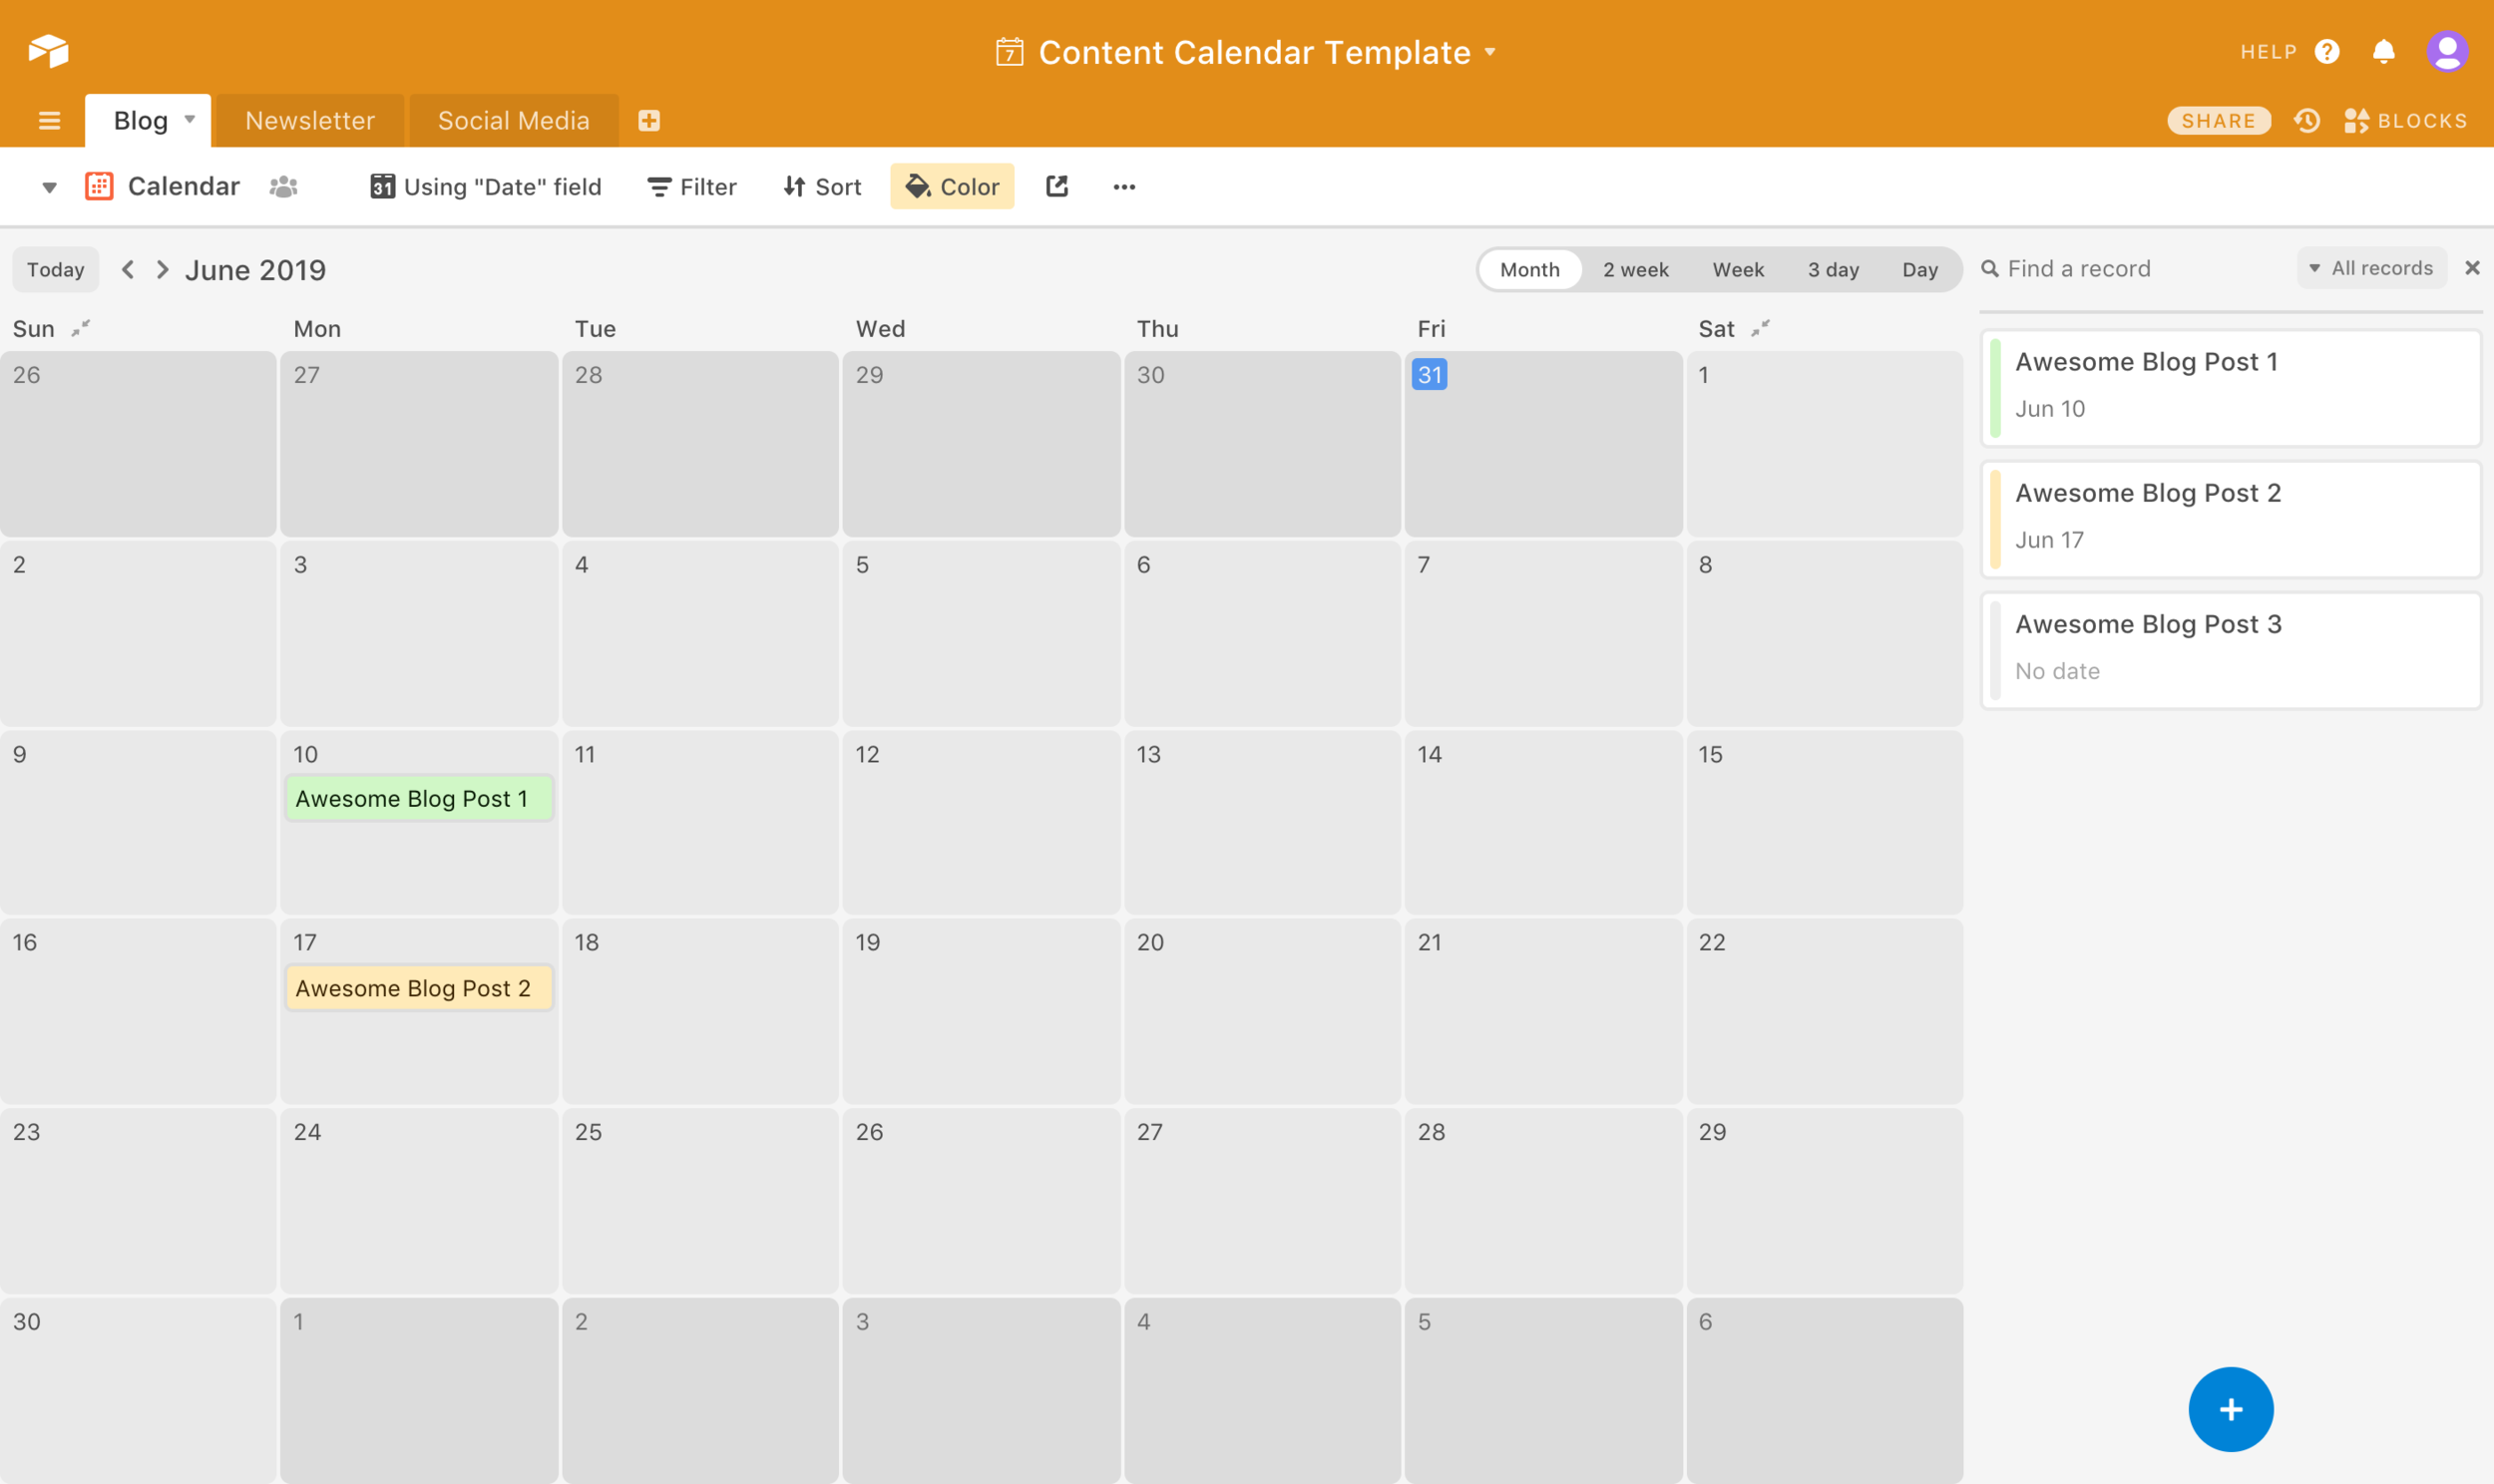Open the Color options button
2494x1484 pixels.
[x=952, y=187]
